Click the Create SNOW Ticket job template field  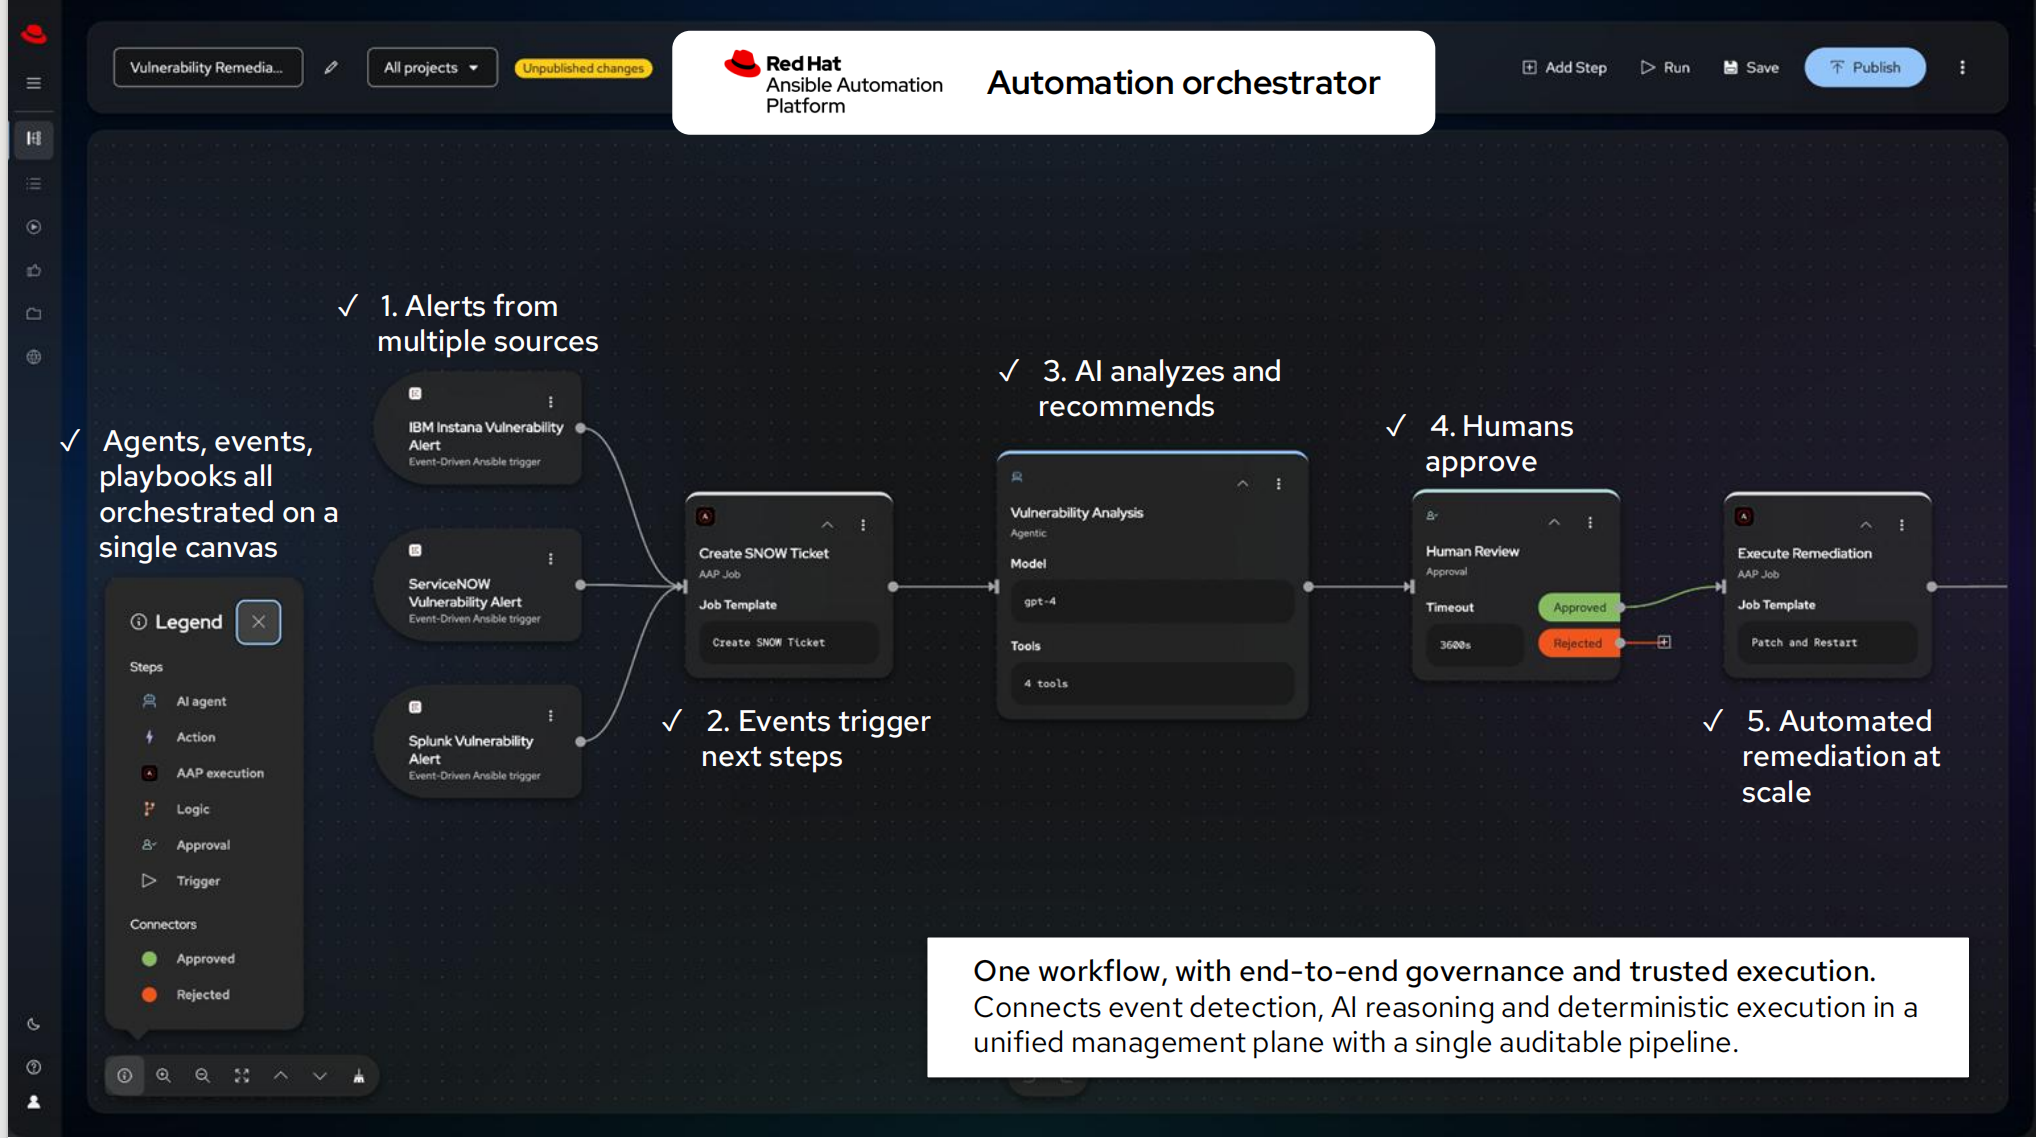[x=788, y=643]
